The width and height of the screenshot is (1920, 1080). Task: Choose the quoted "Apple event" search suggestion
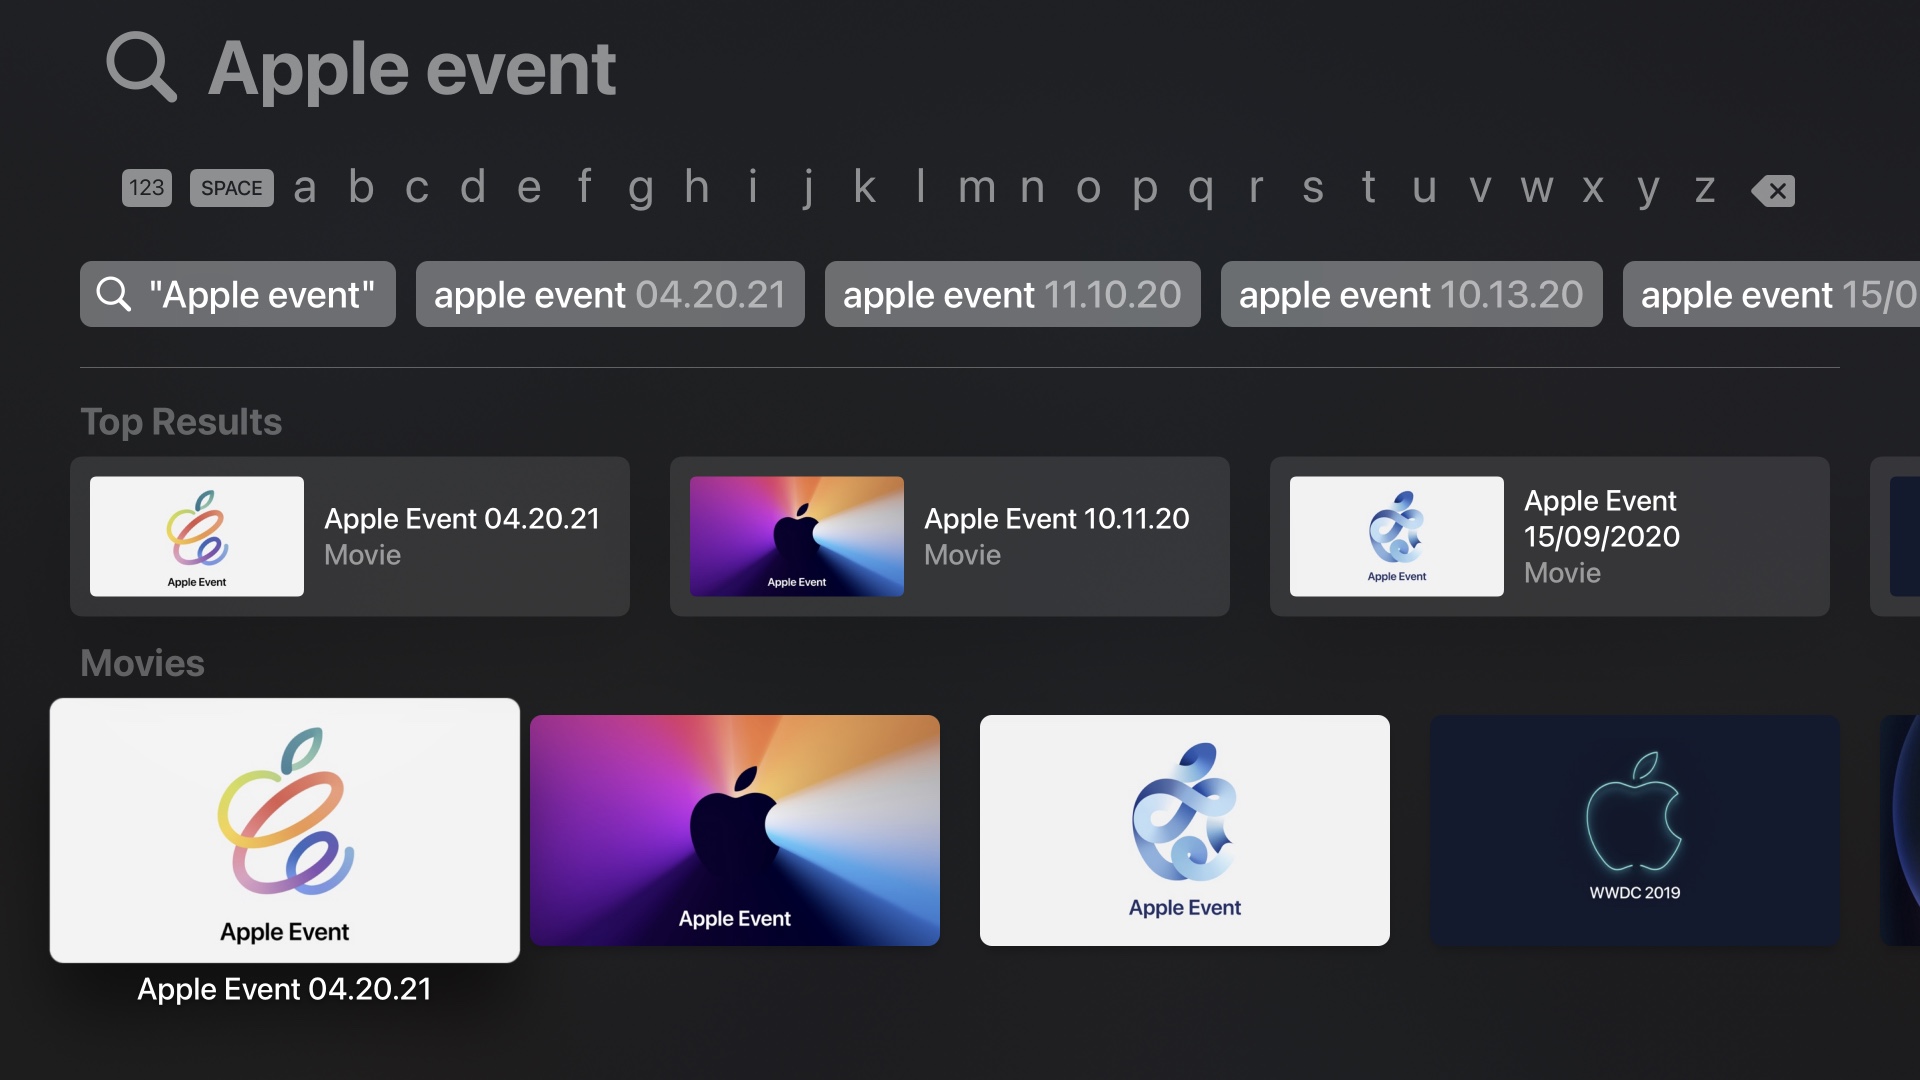238,294
